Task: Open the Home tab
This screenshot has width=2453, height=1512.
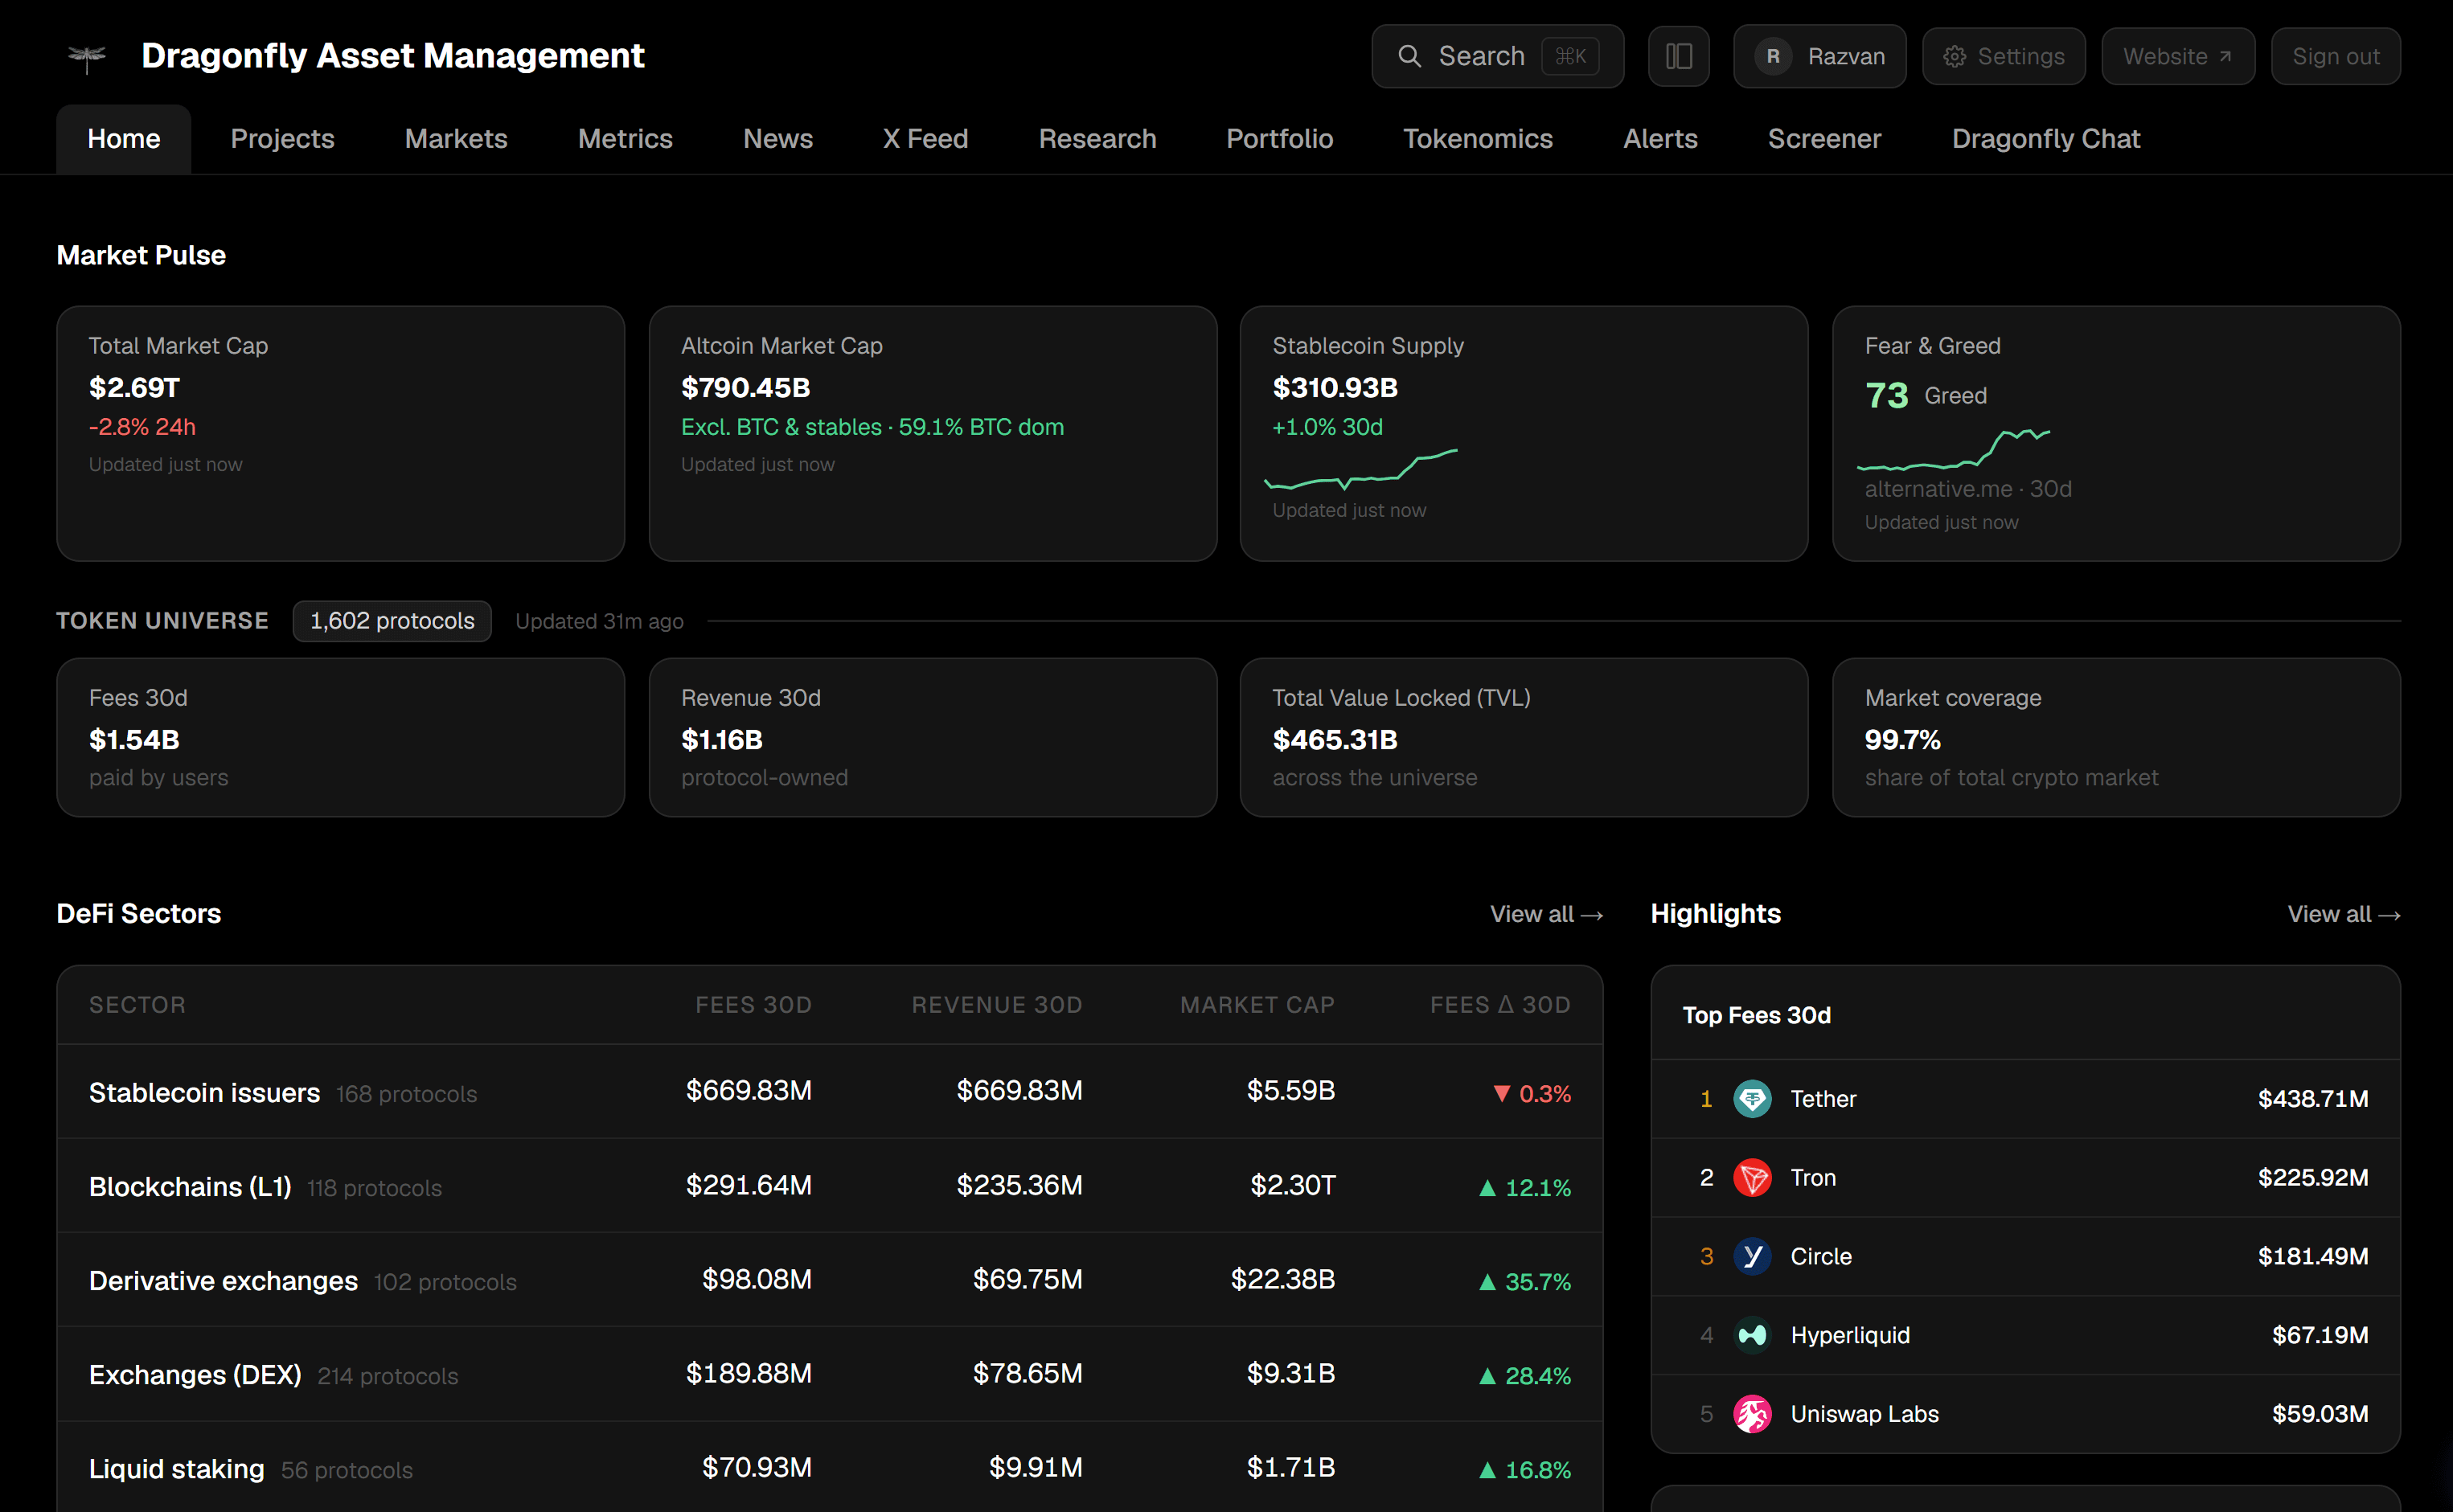Action: point(124,139)
